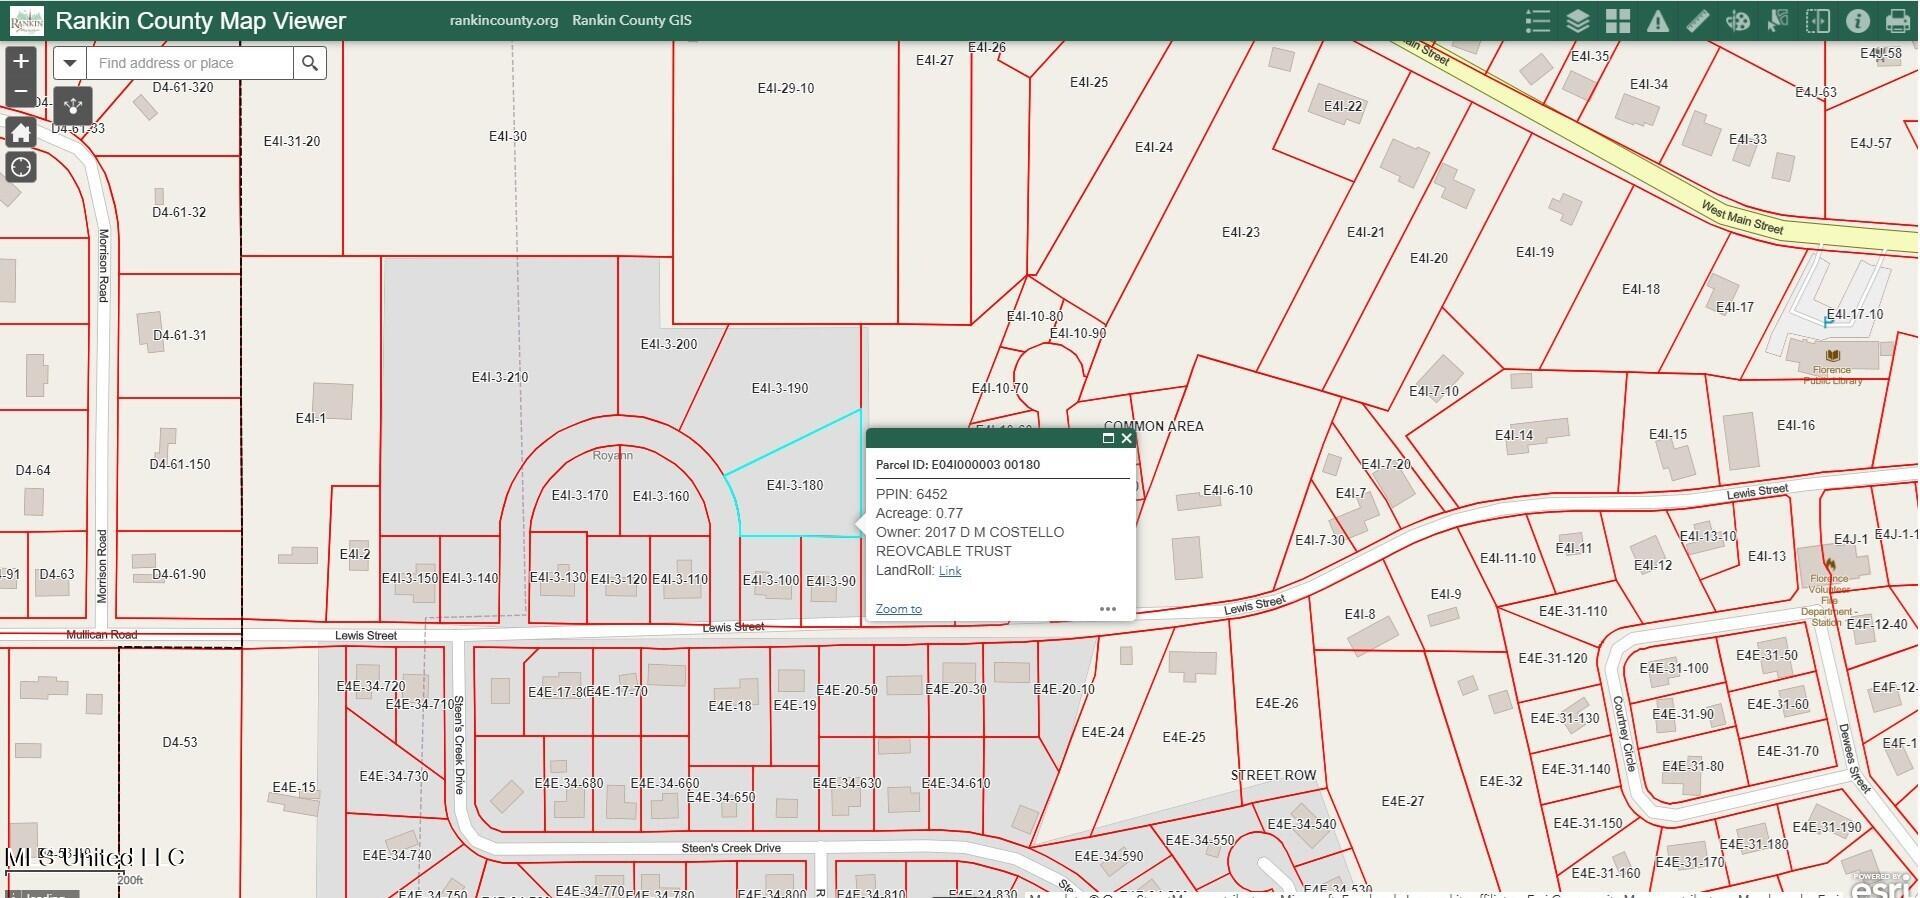This screenshot has width=1920, height=898.
Task: Expand the popup's three-dot actions menu
Action: coord(1107,609)
